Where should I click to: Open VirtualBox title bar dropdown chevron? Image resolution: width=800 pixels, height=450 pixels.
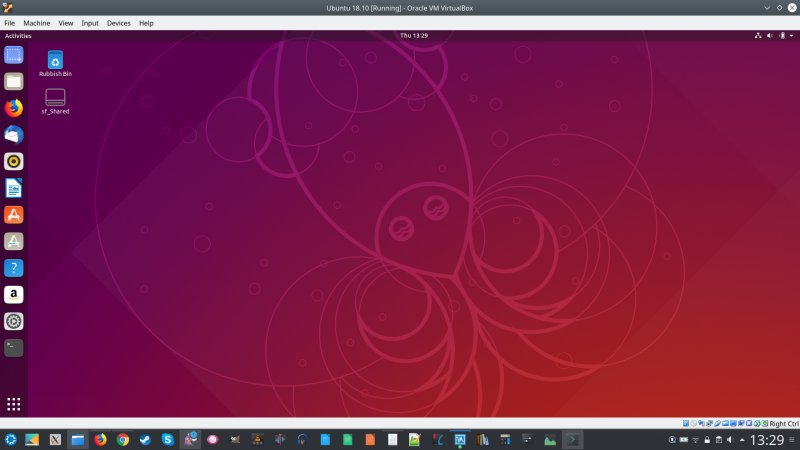(x=767, y=8)
